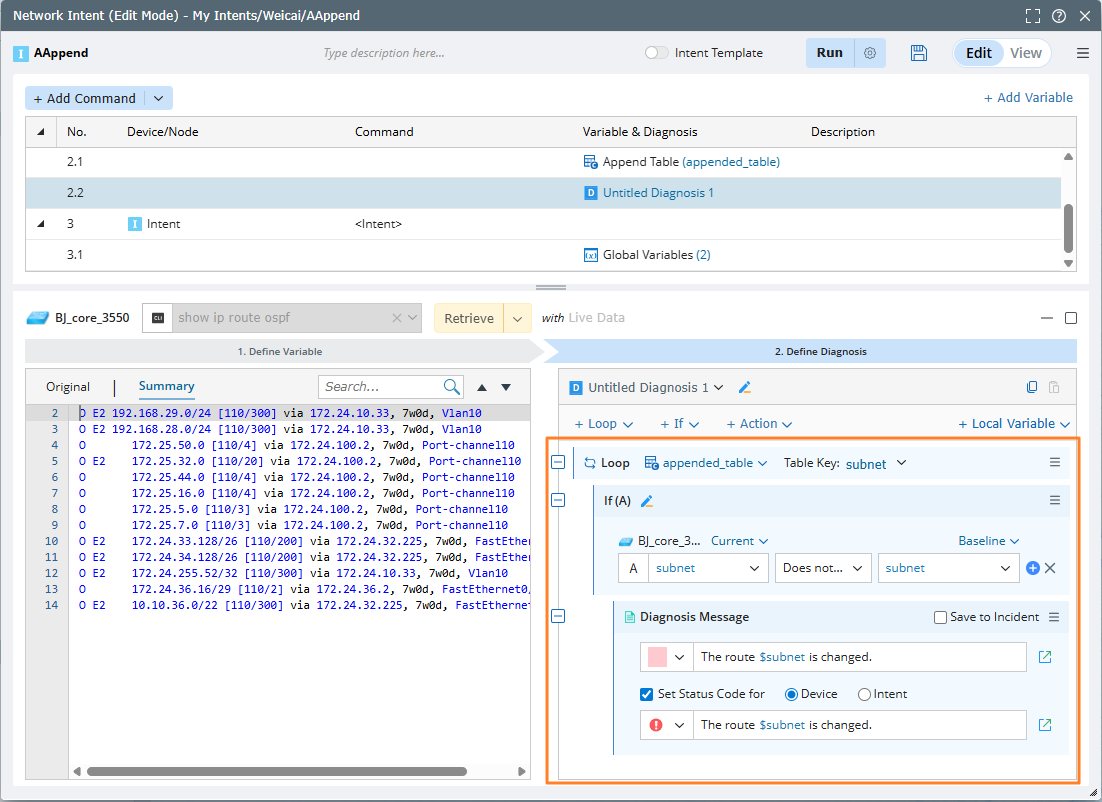Check the Save to Incident checkbox
The height and width of the screenshot is (802, 1102).
point(940,617)
